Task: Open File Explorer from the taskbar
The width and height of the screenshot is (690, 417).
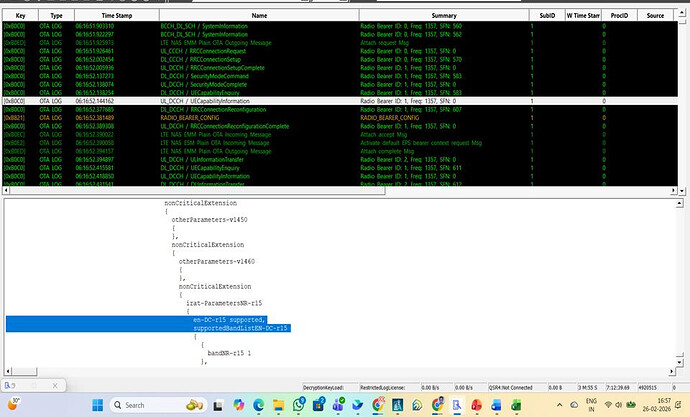Action: (279, 405)
